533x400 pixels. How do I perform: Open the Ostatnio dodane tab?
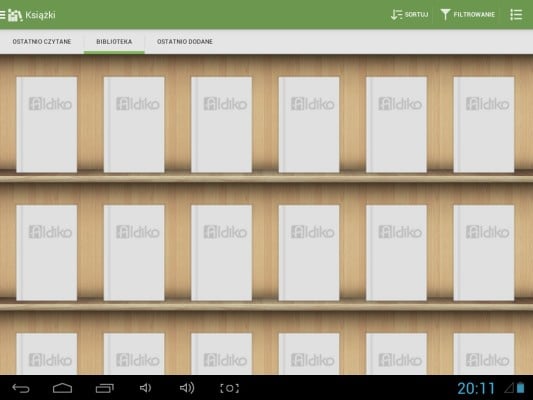185,41
